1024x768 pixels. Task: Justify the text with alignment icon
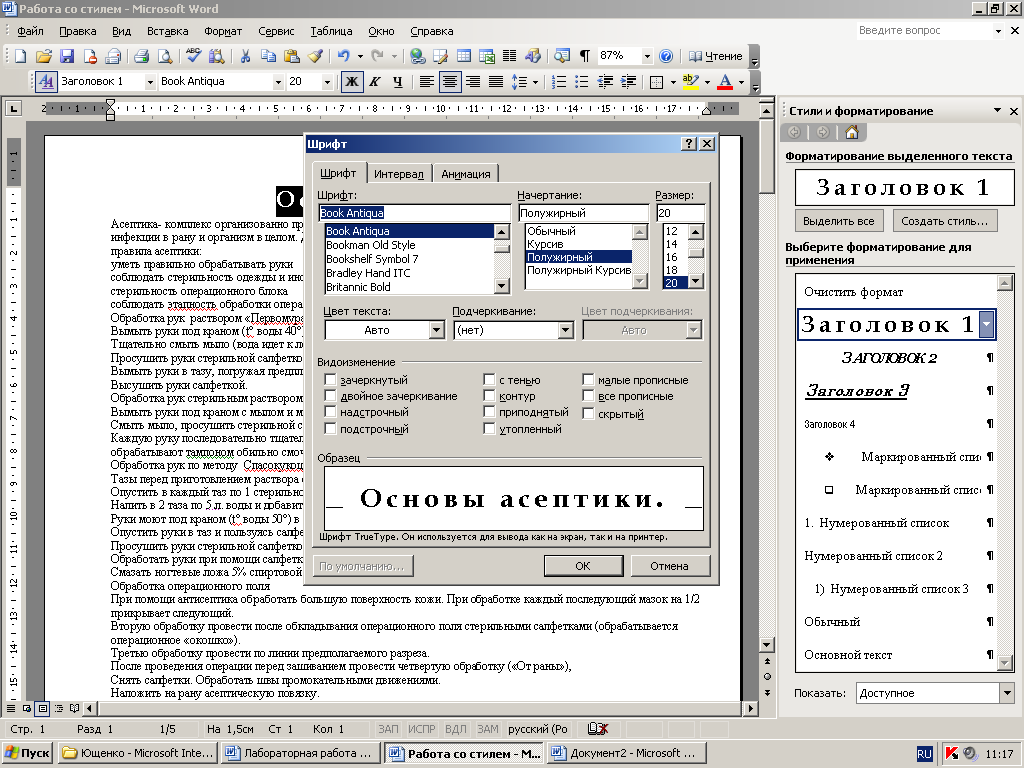pos(496,82)
